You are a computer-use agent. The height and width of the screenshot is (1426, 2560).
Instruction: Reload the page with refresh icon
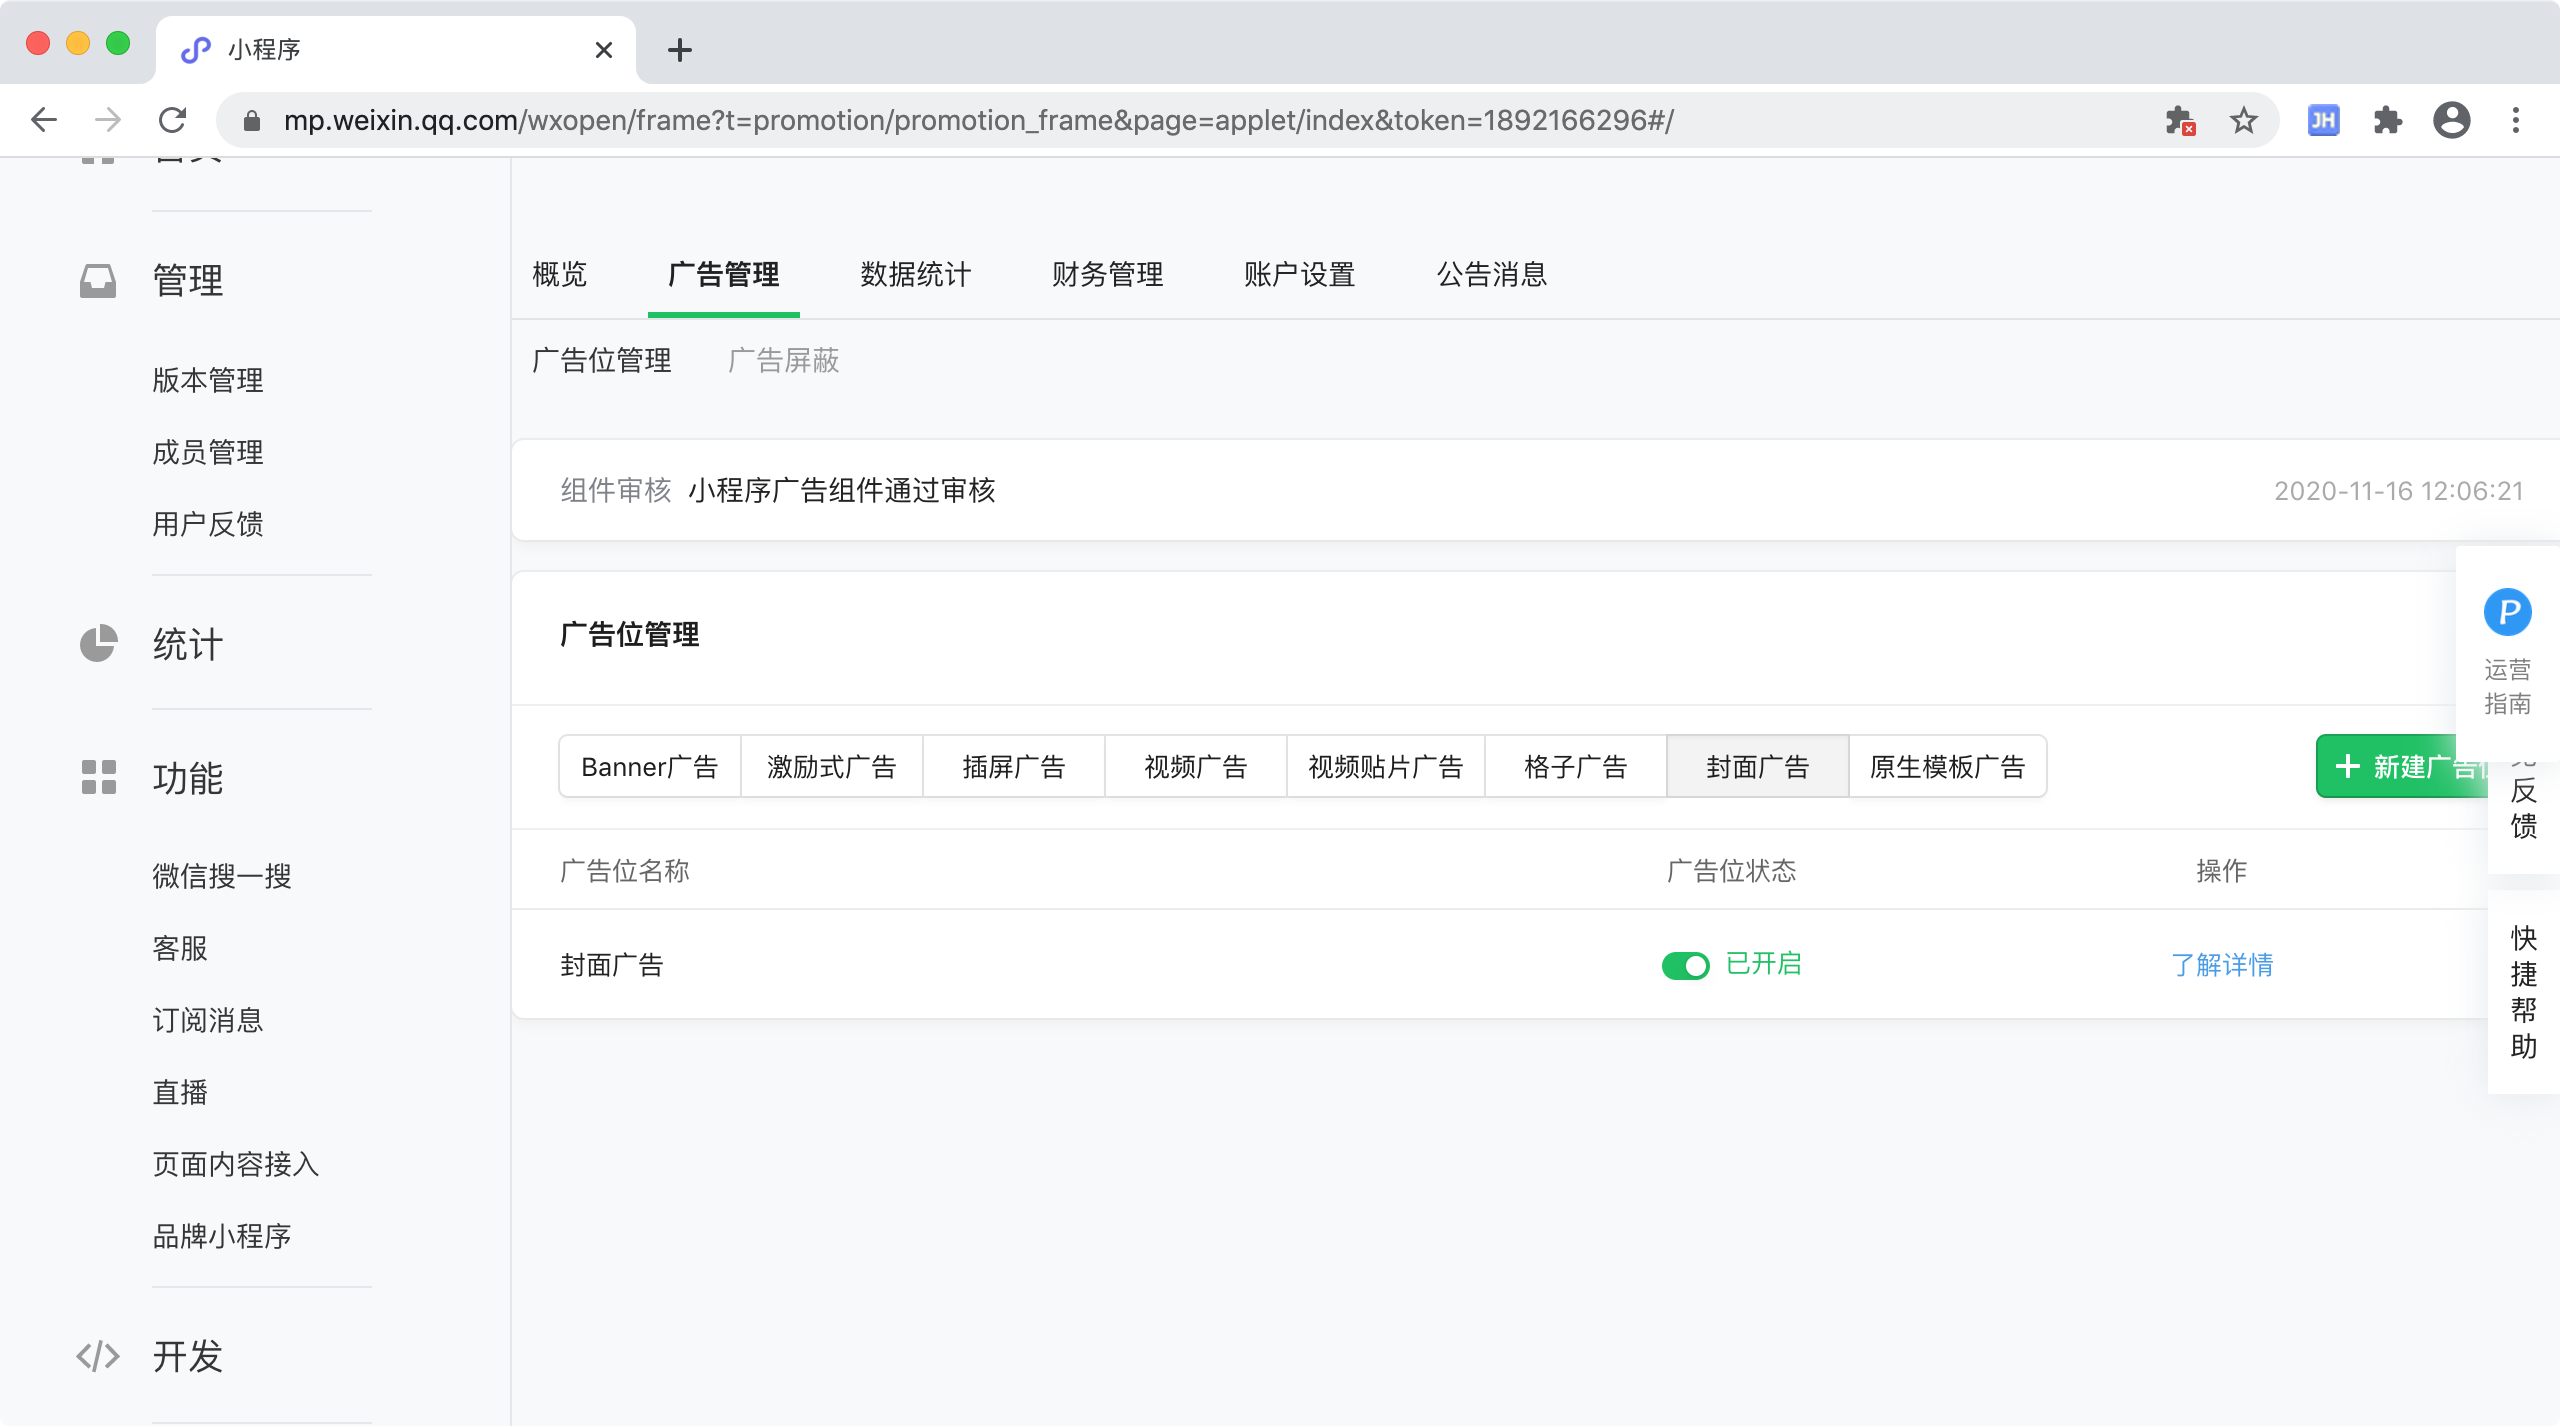coord(173,121)
